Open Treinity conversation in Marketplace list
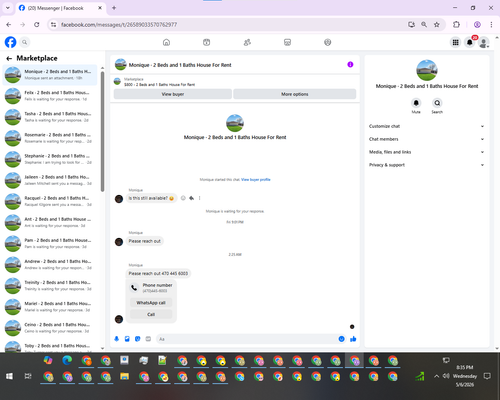The image size is (500, 400). [x=50, y=285]
